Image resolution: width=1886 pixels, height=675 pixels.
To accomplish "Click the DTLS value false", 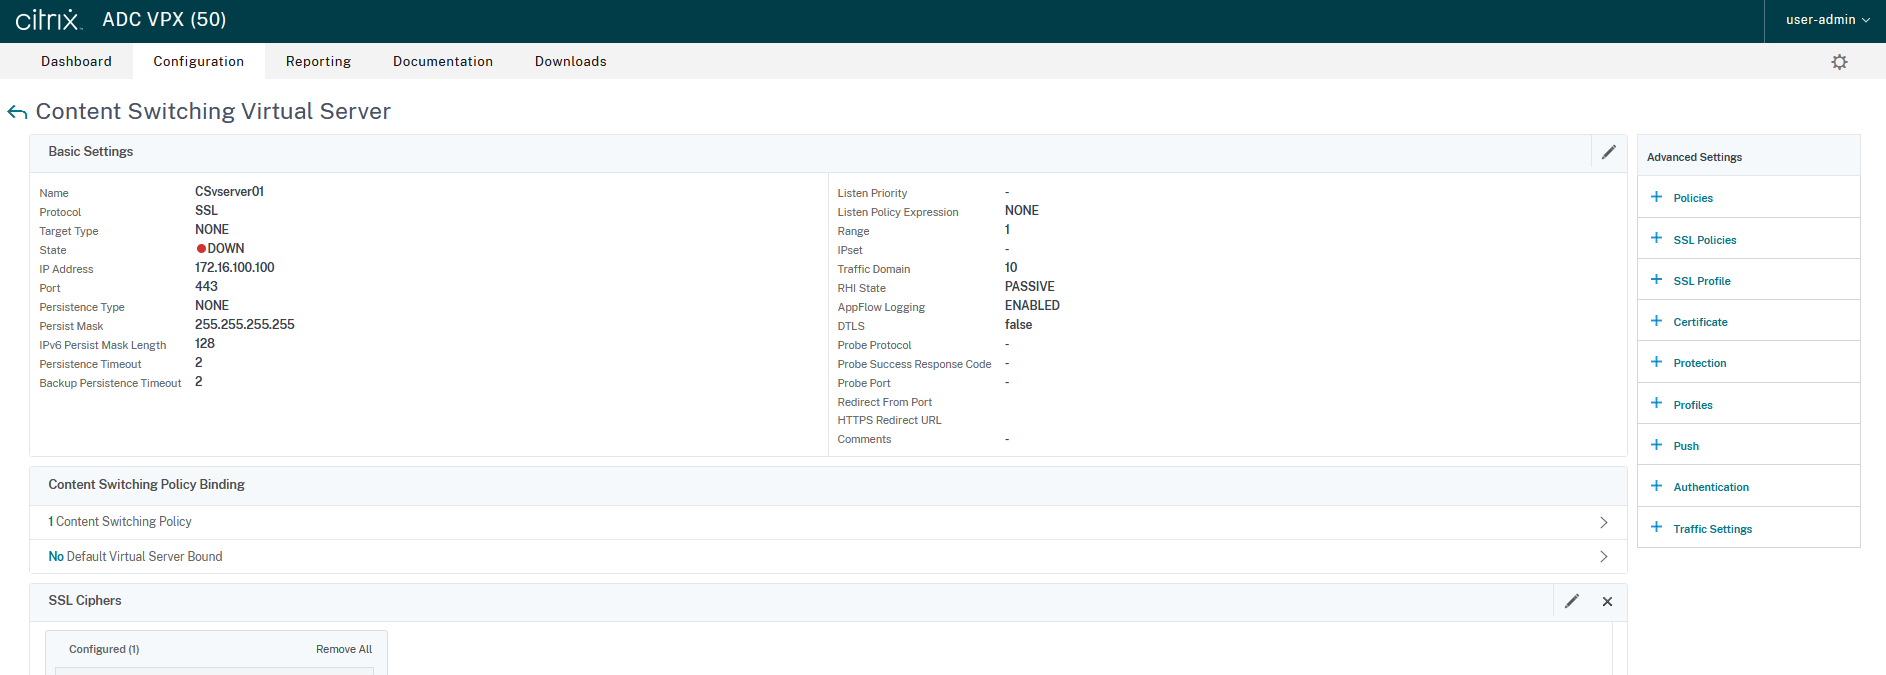I will [x=1018, y=324].
